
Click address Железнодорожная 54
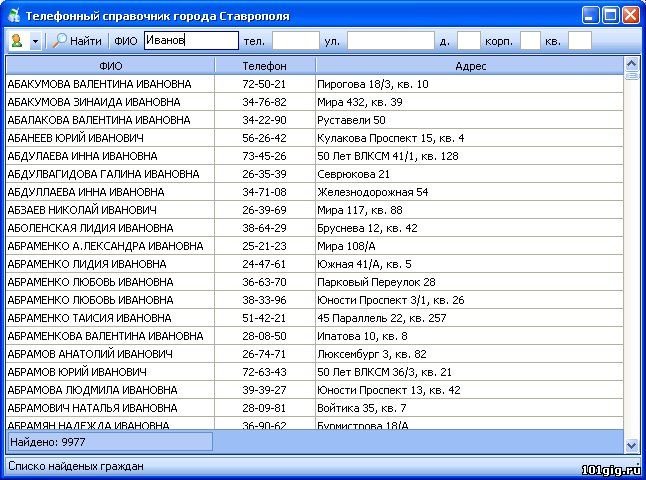[372, 192]
